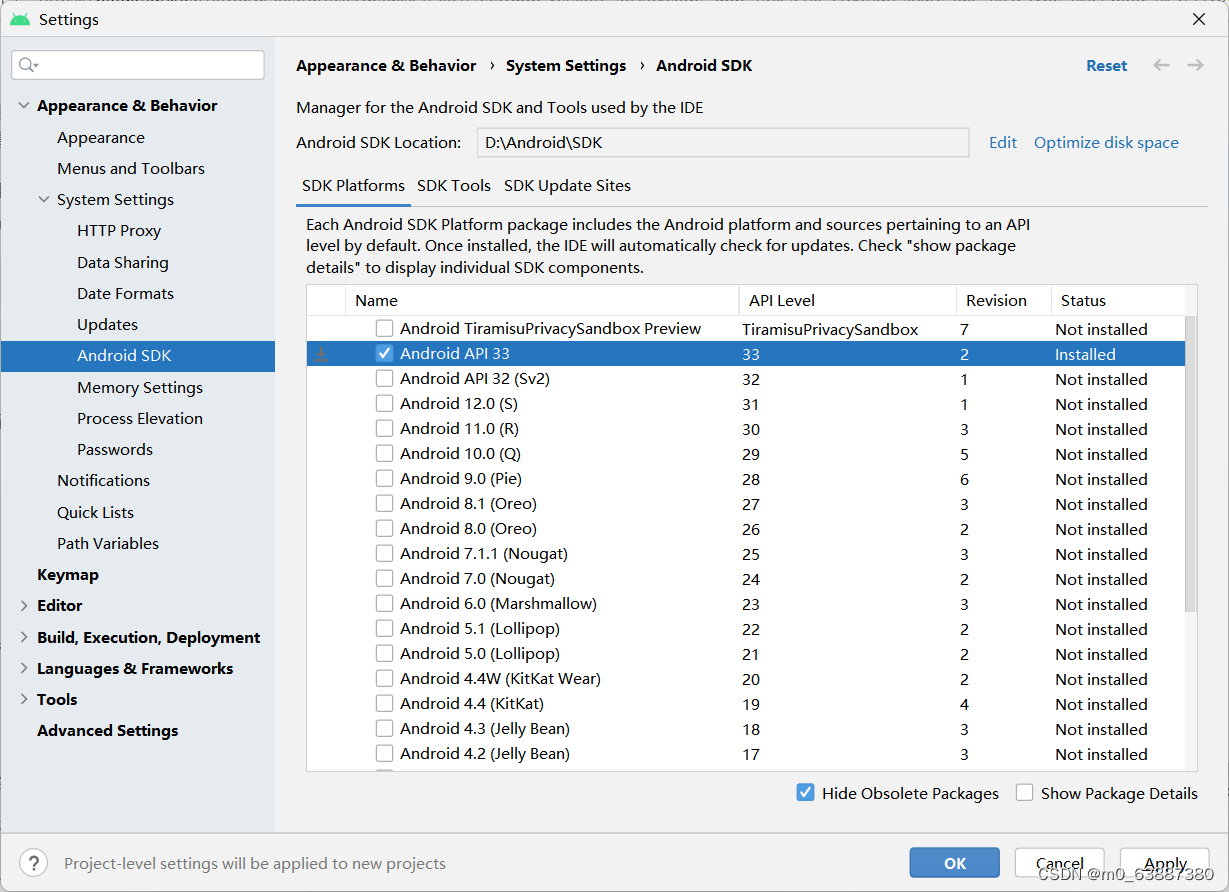Open Advanced Settings page
This screenshot has height=892, width=1229.
point(108,731)
